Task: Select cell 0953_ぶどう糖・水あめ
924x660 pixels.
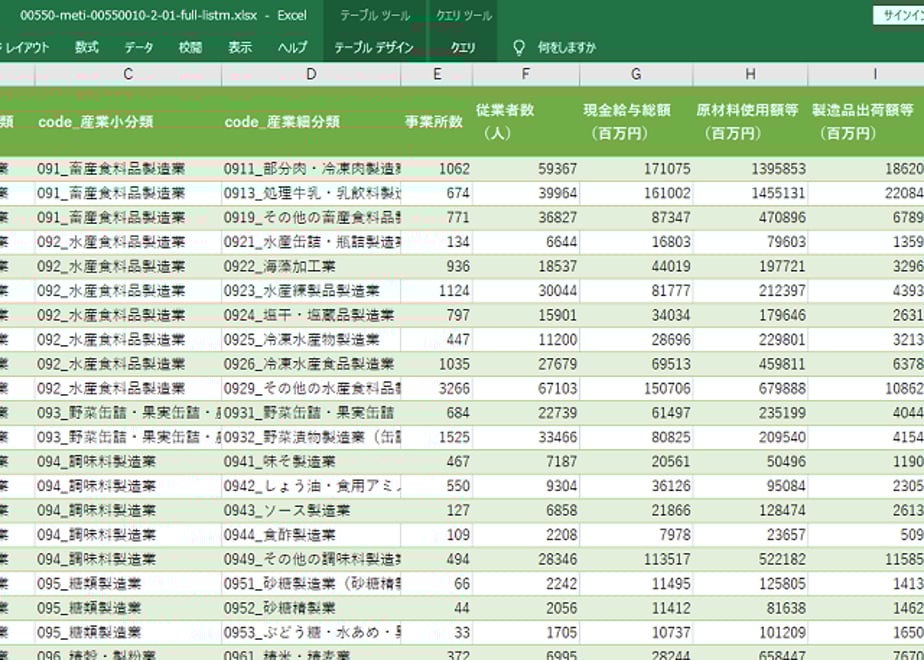Action: pos(311,633)
